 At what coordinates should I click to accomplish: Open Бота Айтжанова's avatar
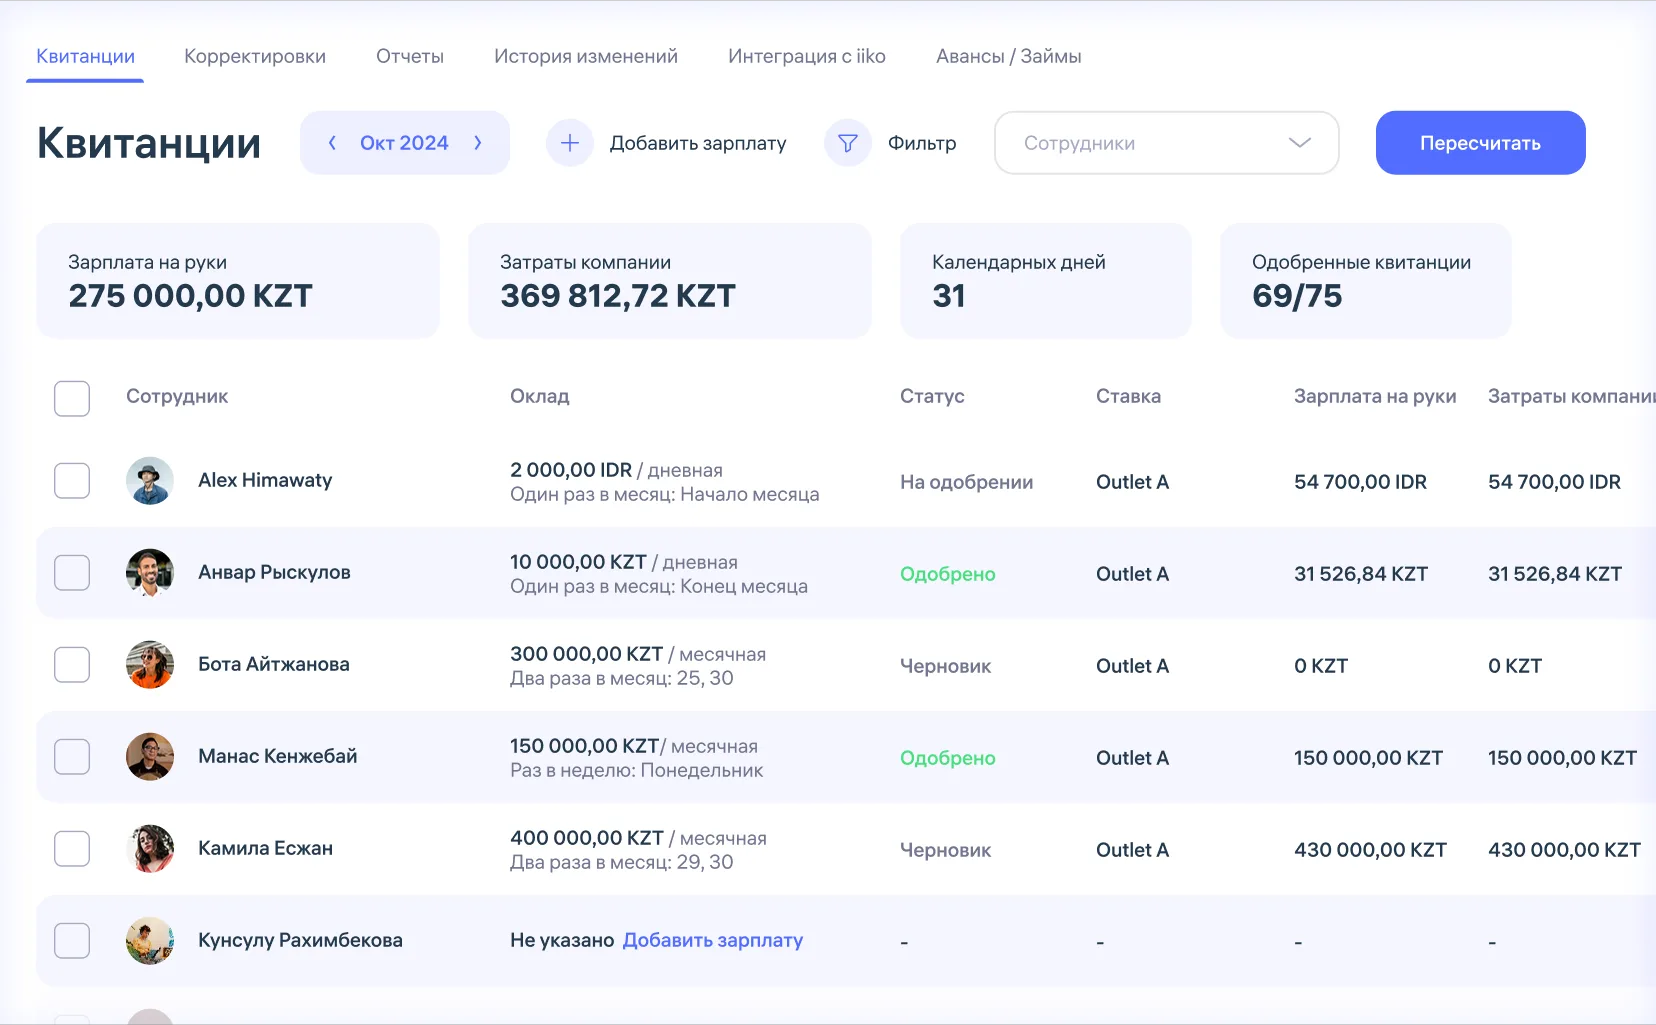[x=150, y=665]
